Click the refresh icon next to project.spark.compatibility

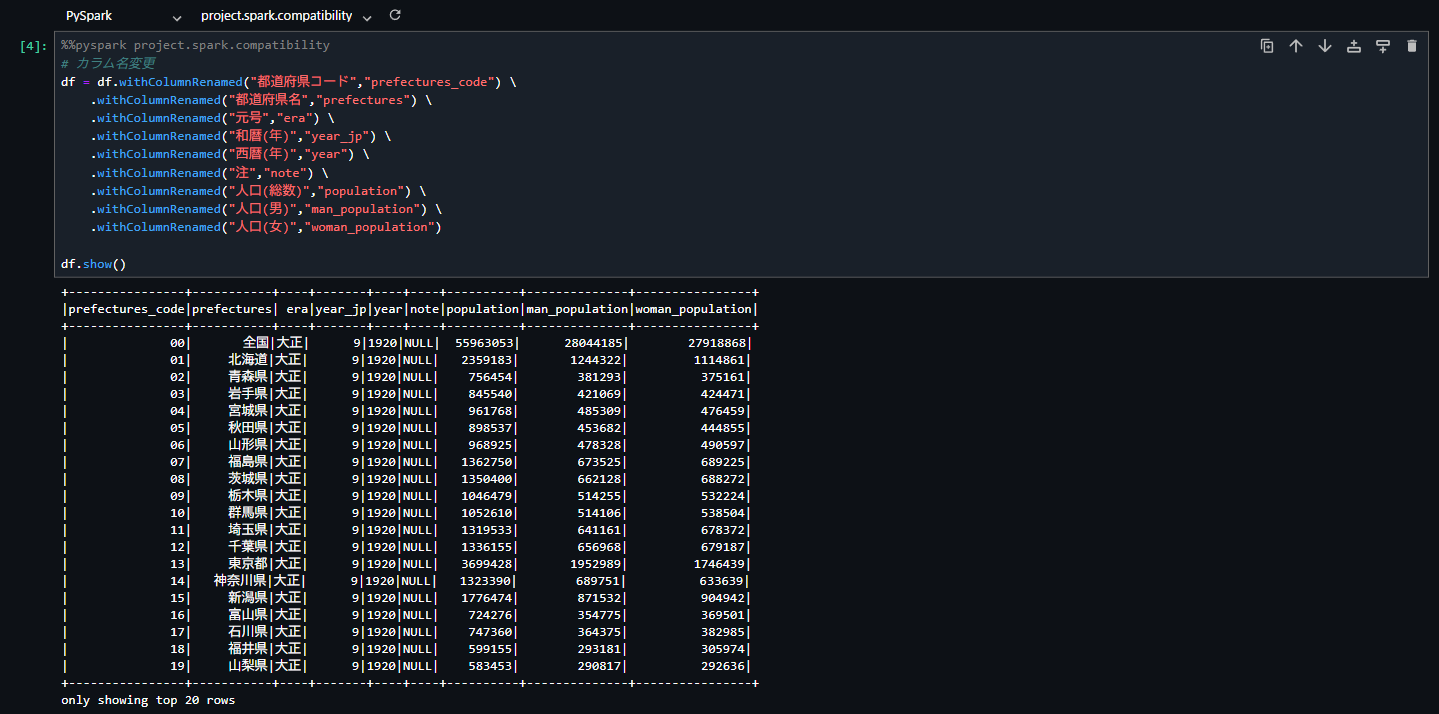tap(395, 16)
